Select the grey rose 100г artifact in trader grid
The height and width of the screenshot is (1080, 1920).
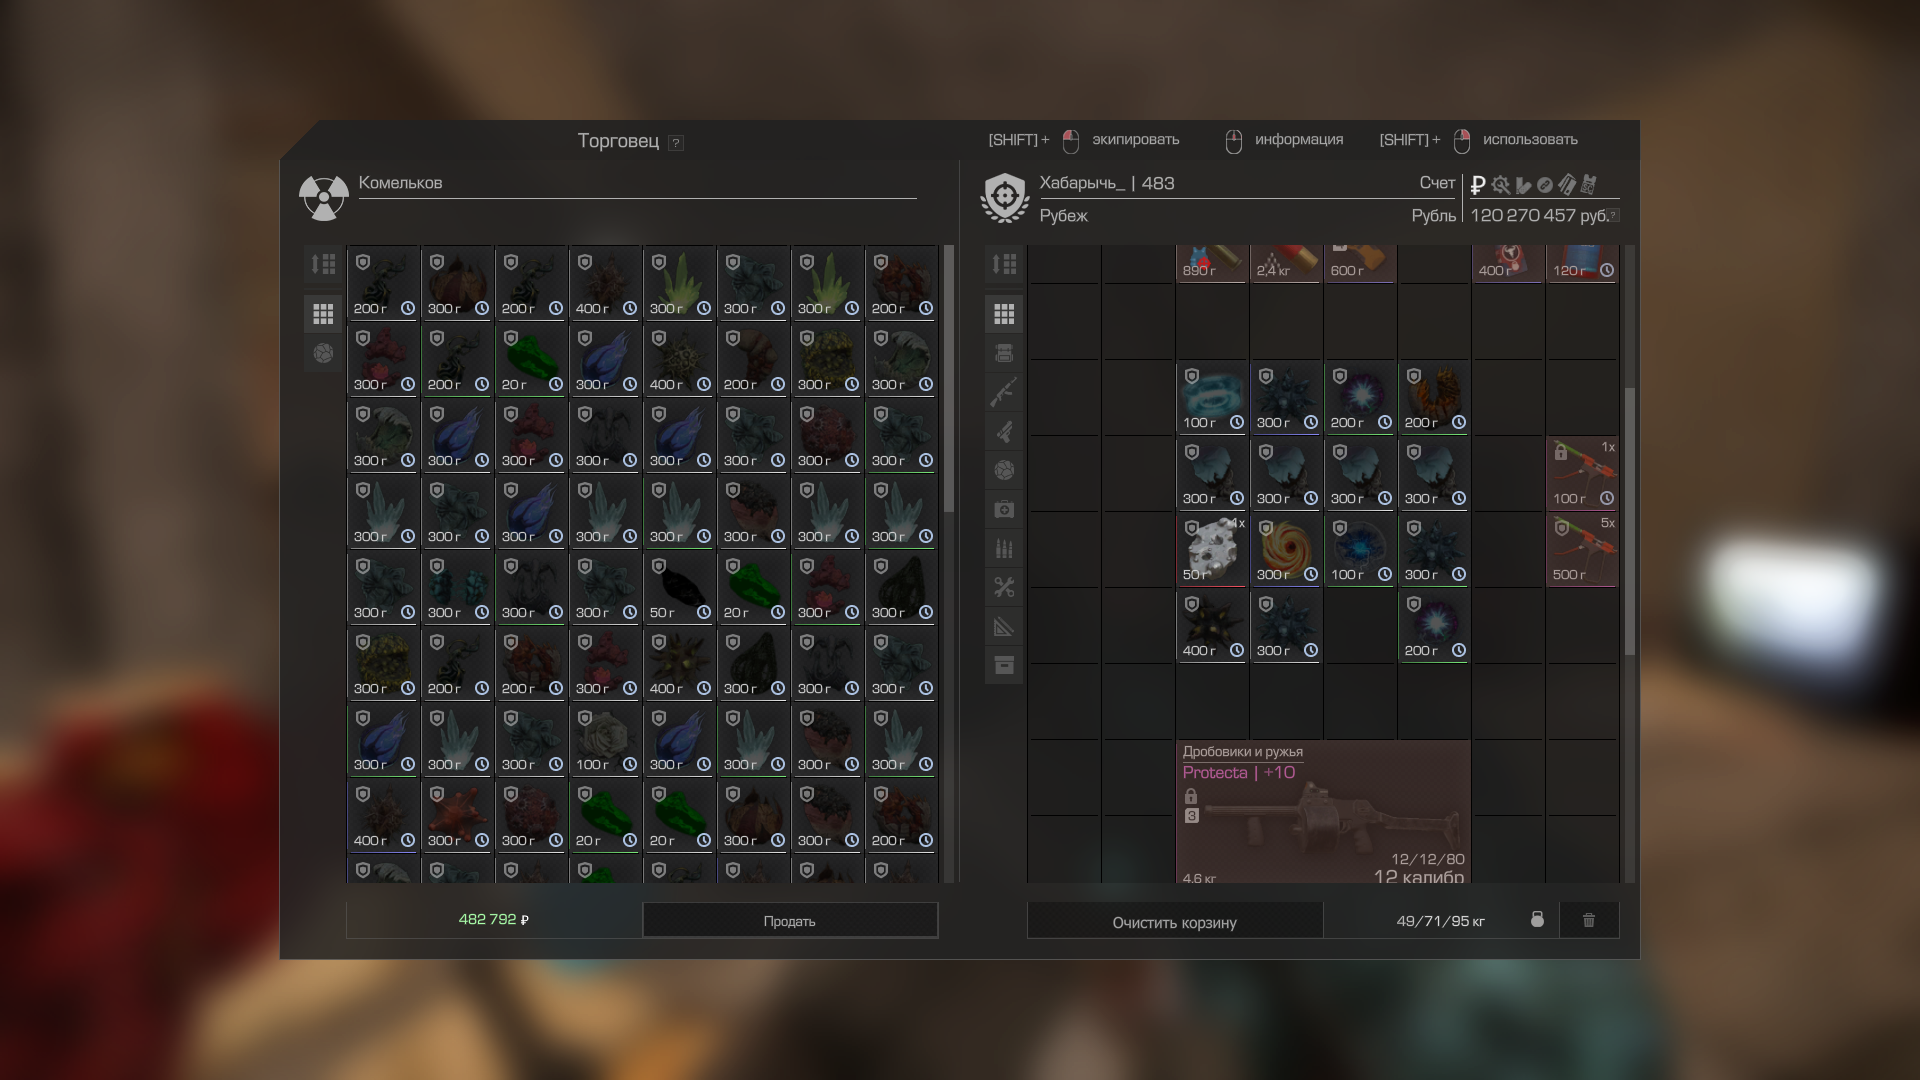coord(605,739)
